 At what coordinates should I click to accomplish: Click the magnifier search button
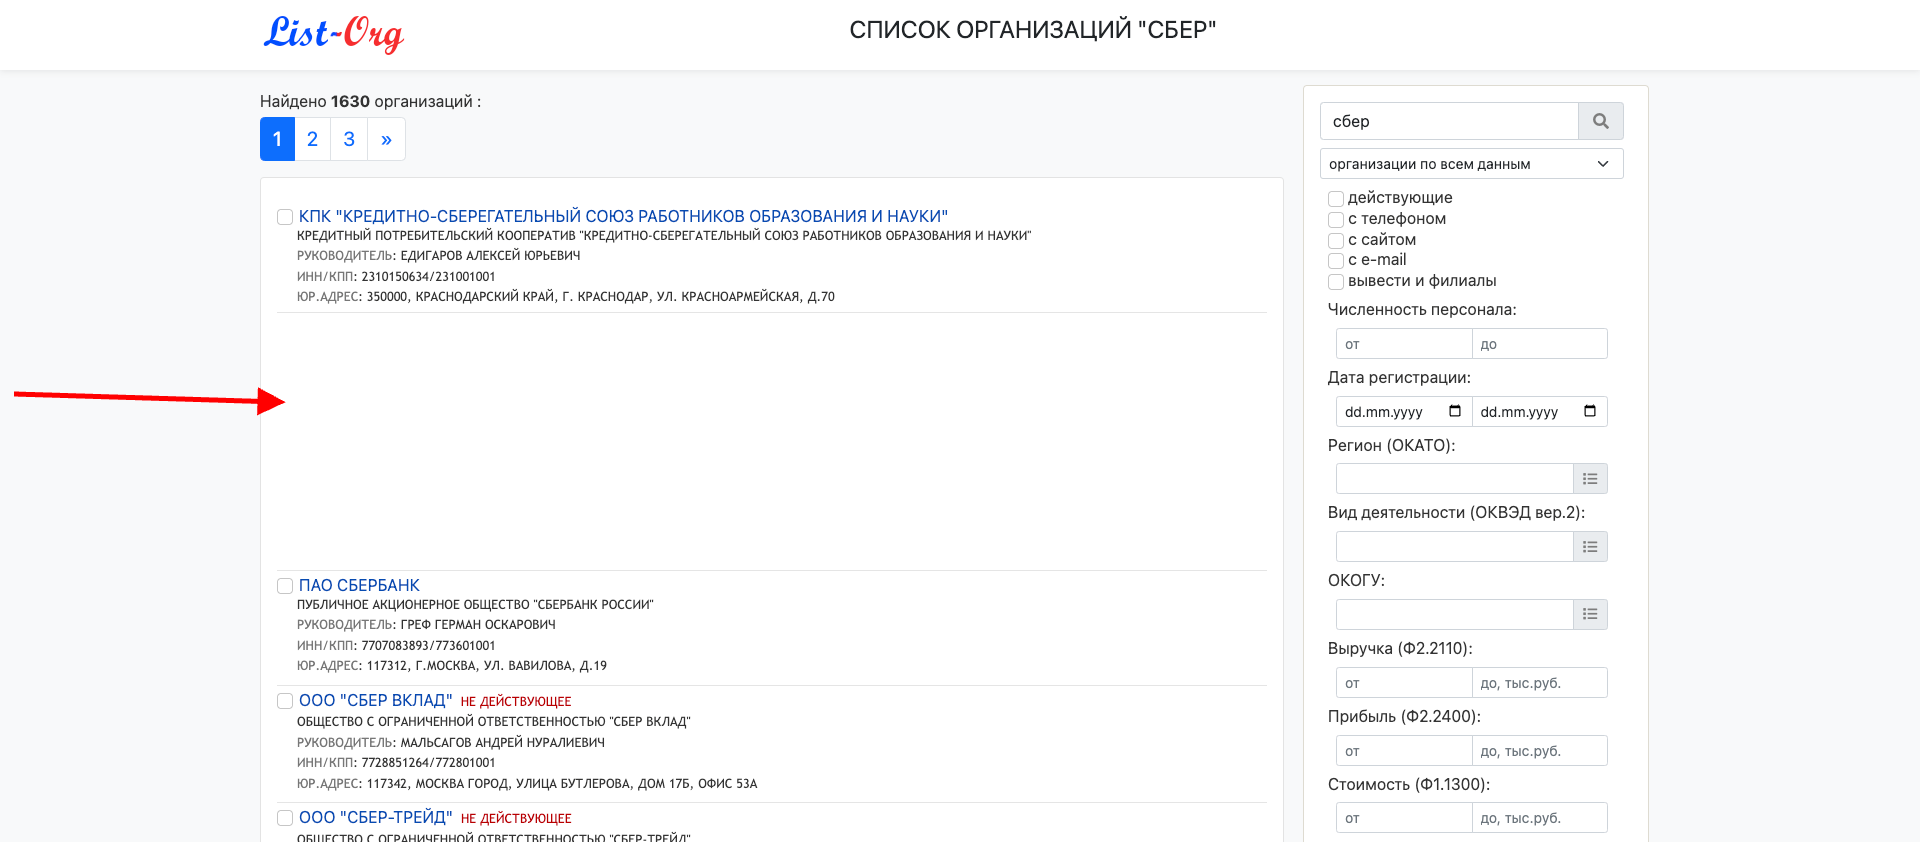click(1600, 121)
